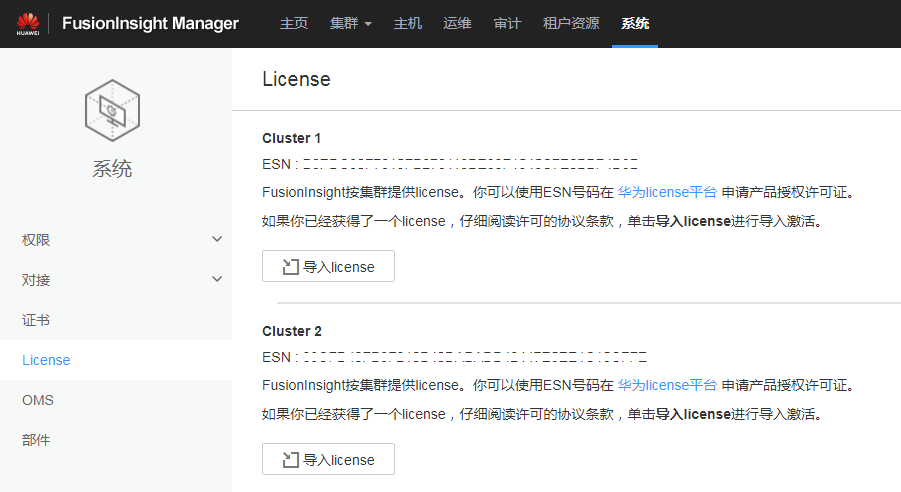Go to the 主机 hosts tab
This screenshot has width=901, height=492.
point(407,24)
